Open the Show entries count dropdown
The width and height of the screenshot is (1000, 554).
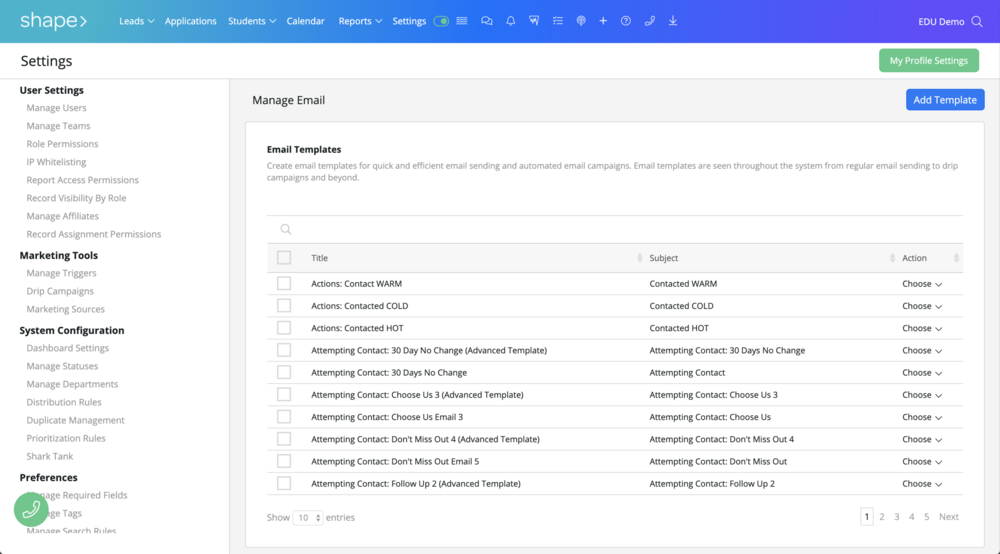pyautogui.click(x=308, y=518)
